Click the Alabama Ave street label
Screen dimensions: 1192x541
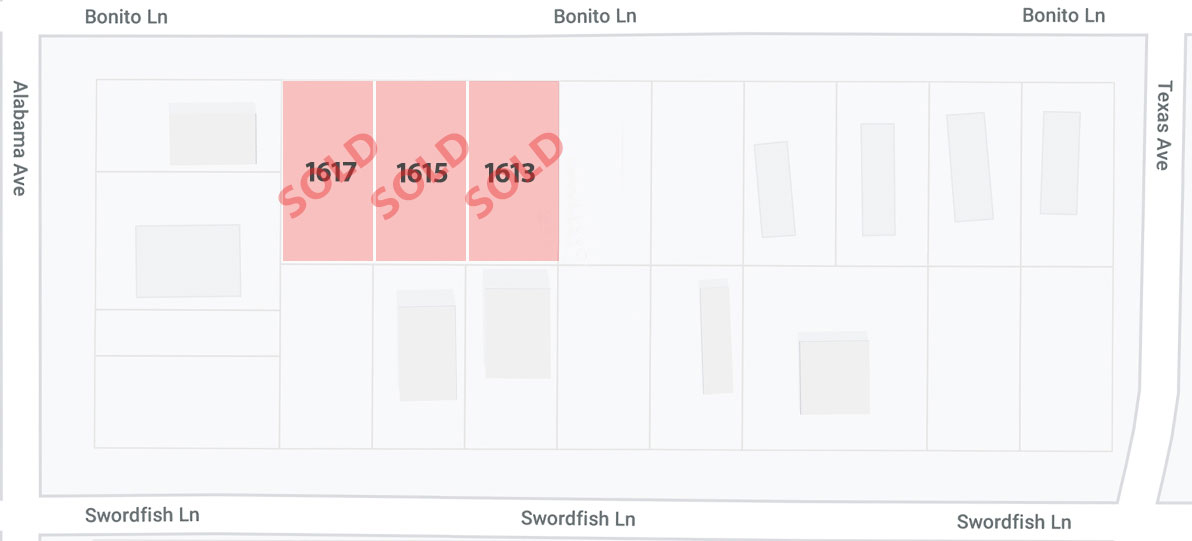tap(20, 138)
